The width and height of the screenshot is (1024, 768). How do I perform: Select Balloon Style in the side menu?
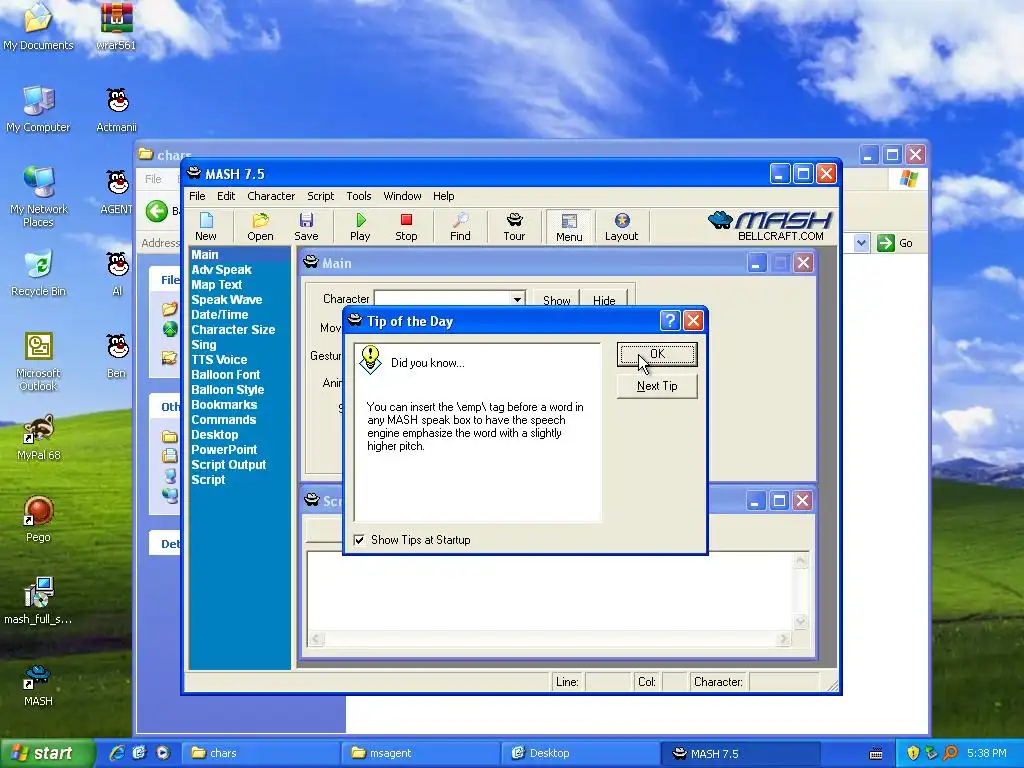coord(227,390)
